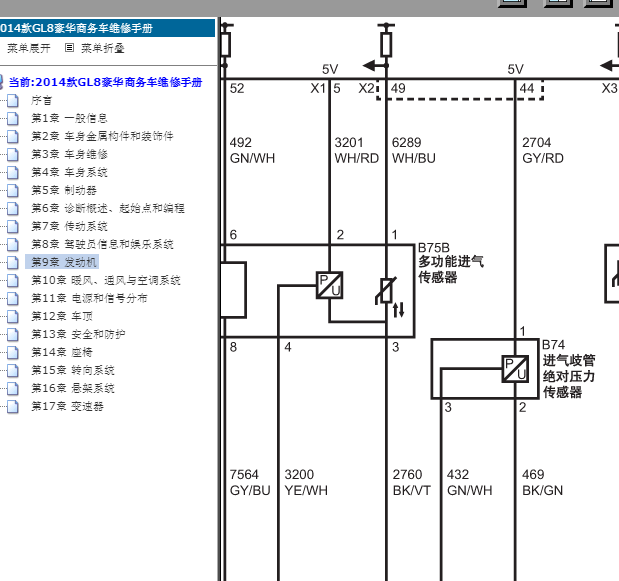
Task: Click the page icon beside 第3章 车身维修
Action: [x=13, y=154]
